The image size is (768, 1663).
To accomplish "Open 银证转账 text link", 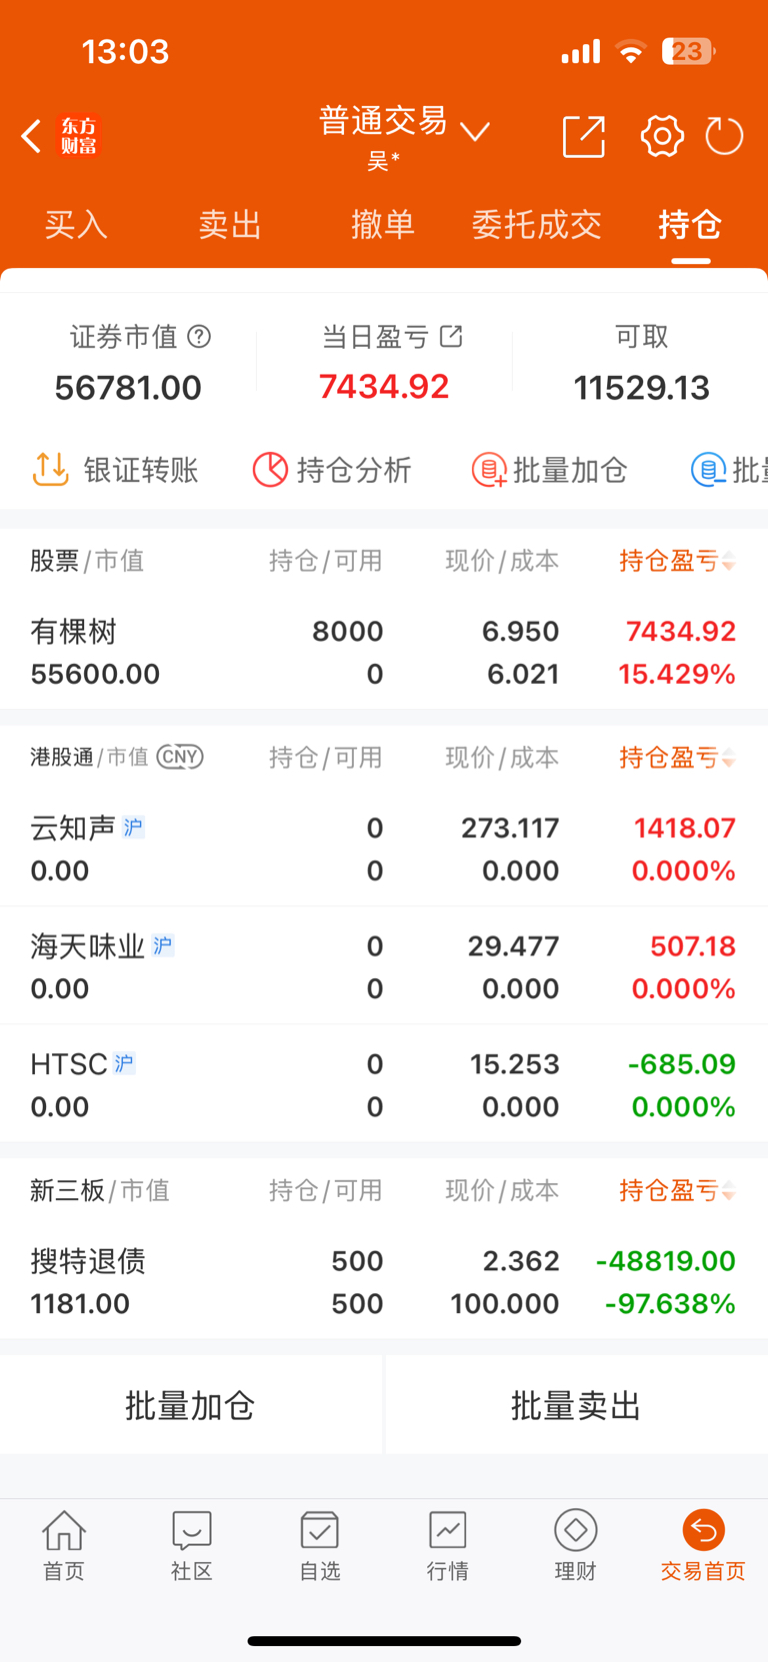I will click(141, 469).
